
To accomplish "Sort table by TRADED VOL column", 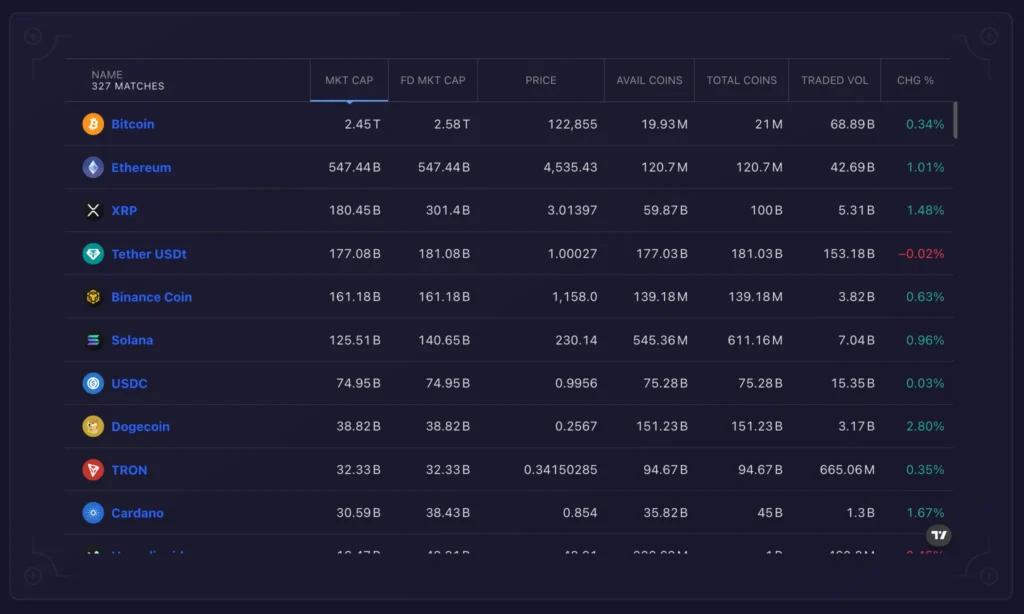I will coord(834,80).
